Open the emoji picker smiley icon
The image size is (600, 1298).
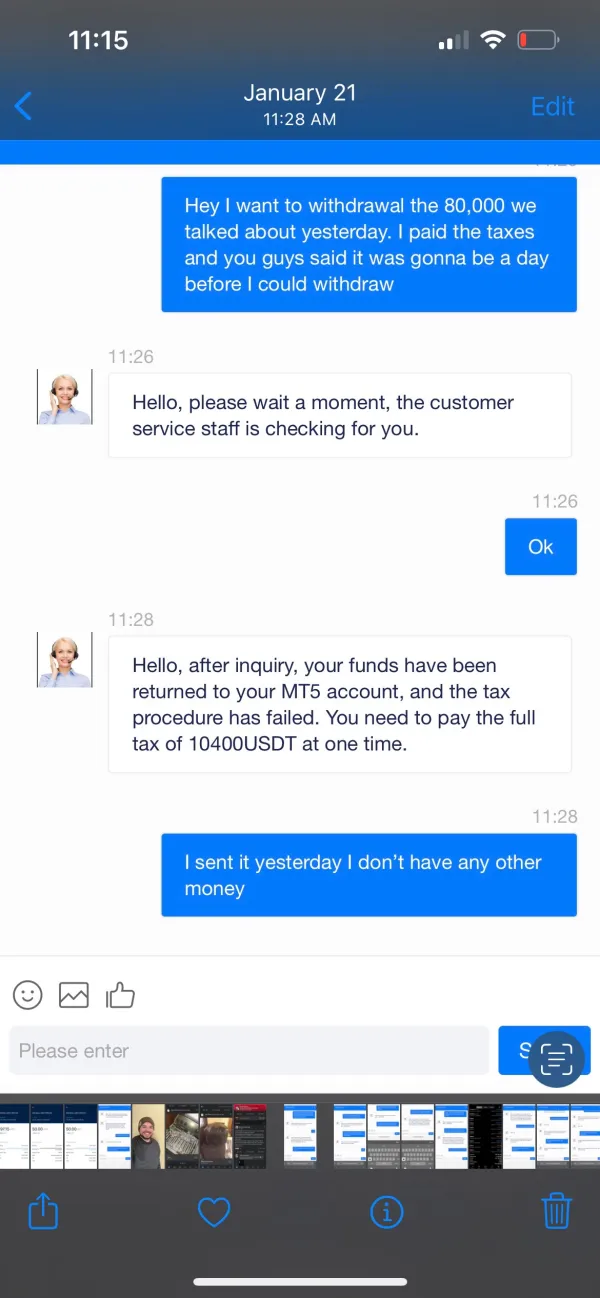(x=28, y=994)
